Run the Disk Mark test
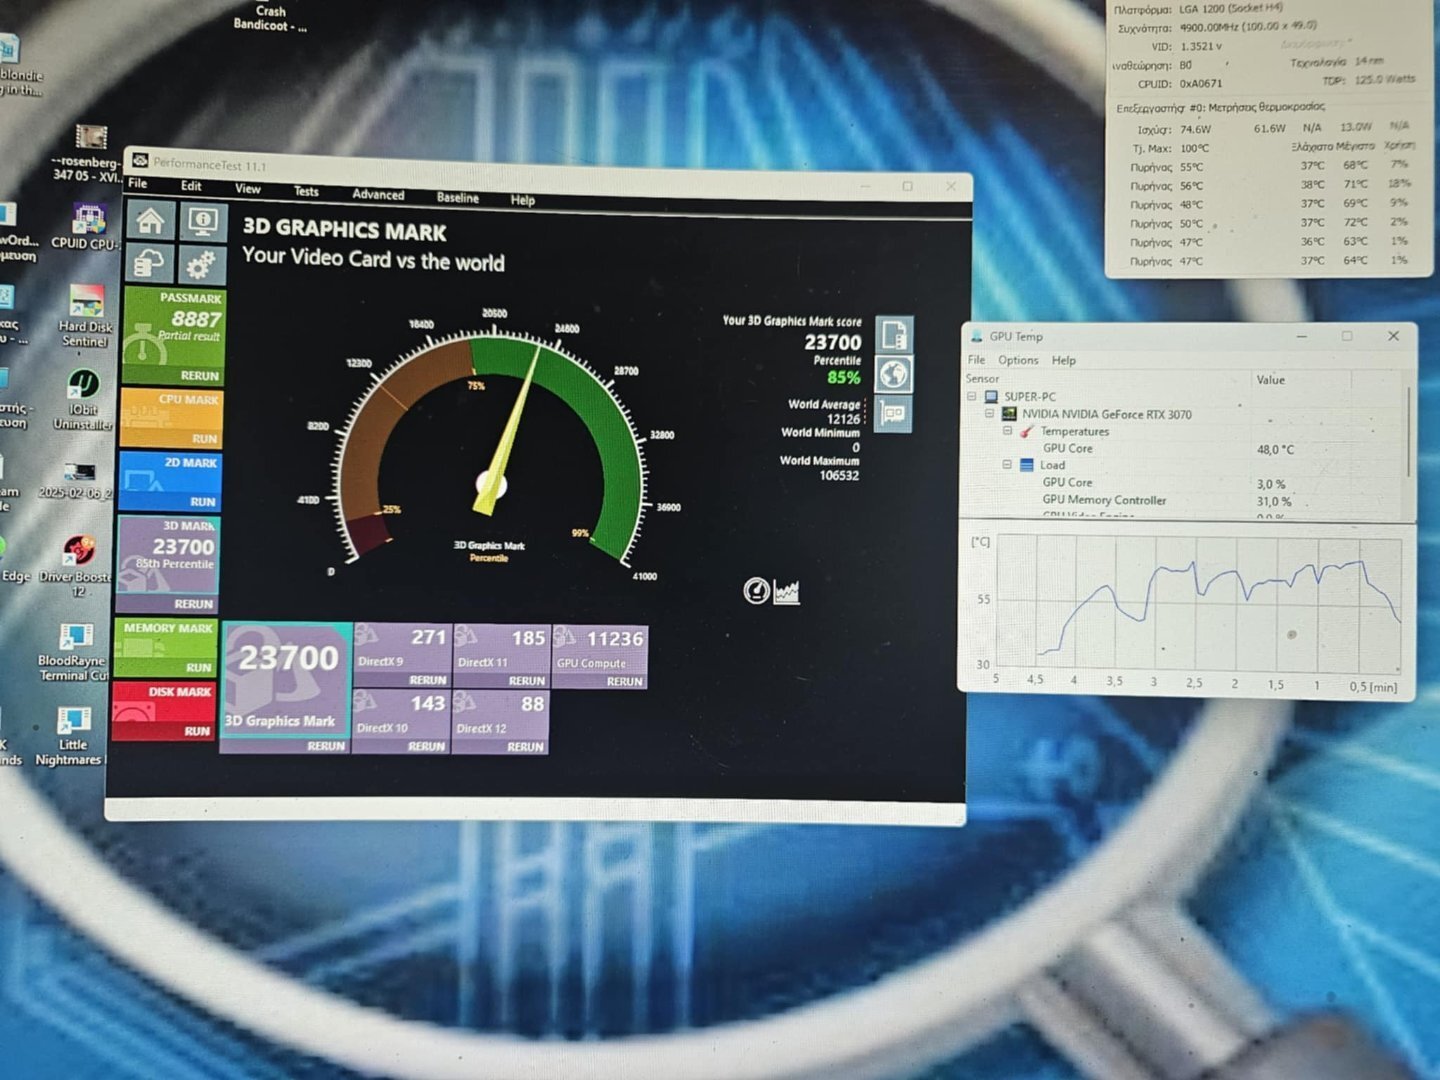 tap(197, 731)
